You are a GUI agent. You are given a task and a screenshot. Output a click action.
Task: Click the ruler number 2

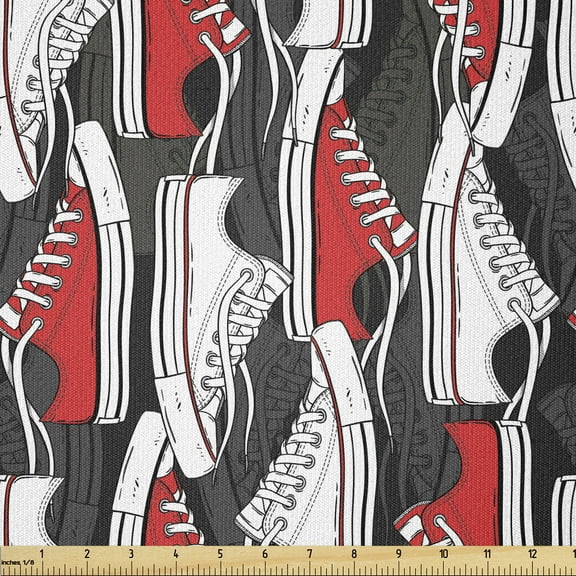[x=87, y=554]
